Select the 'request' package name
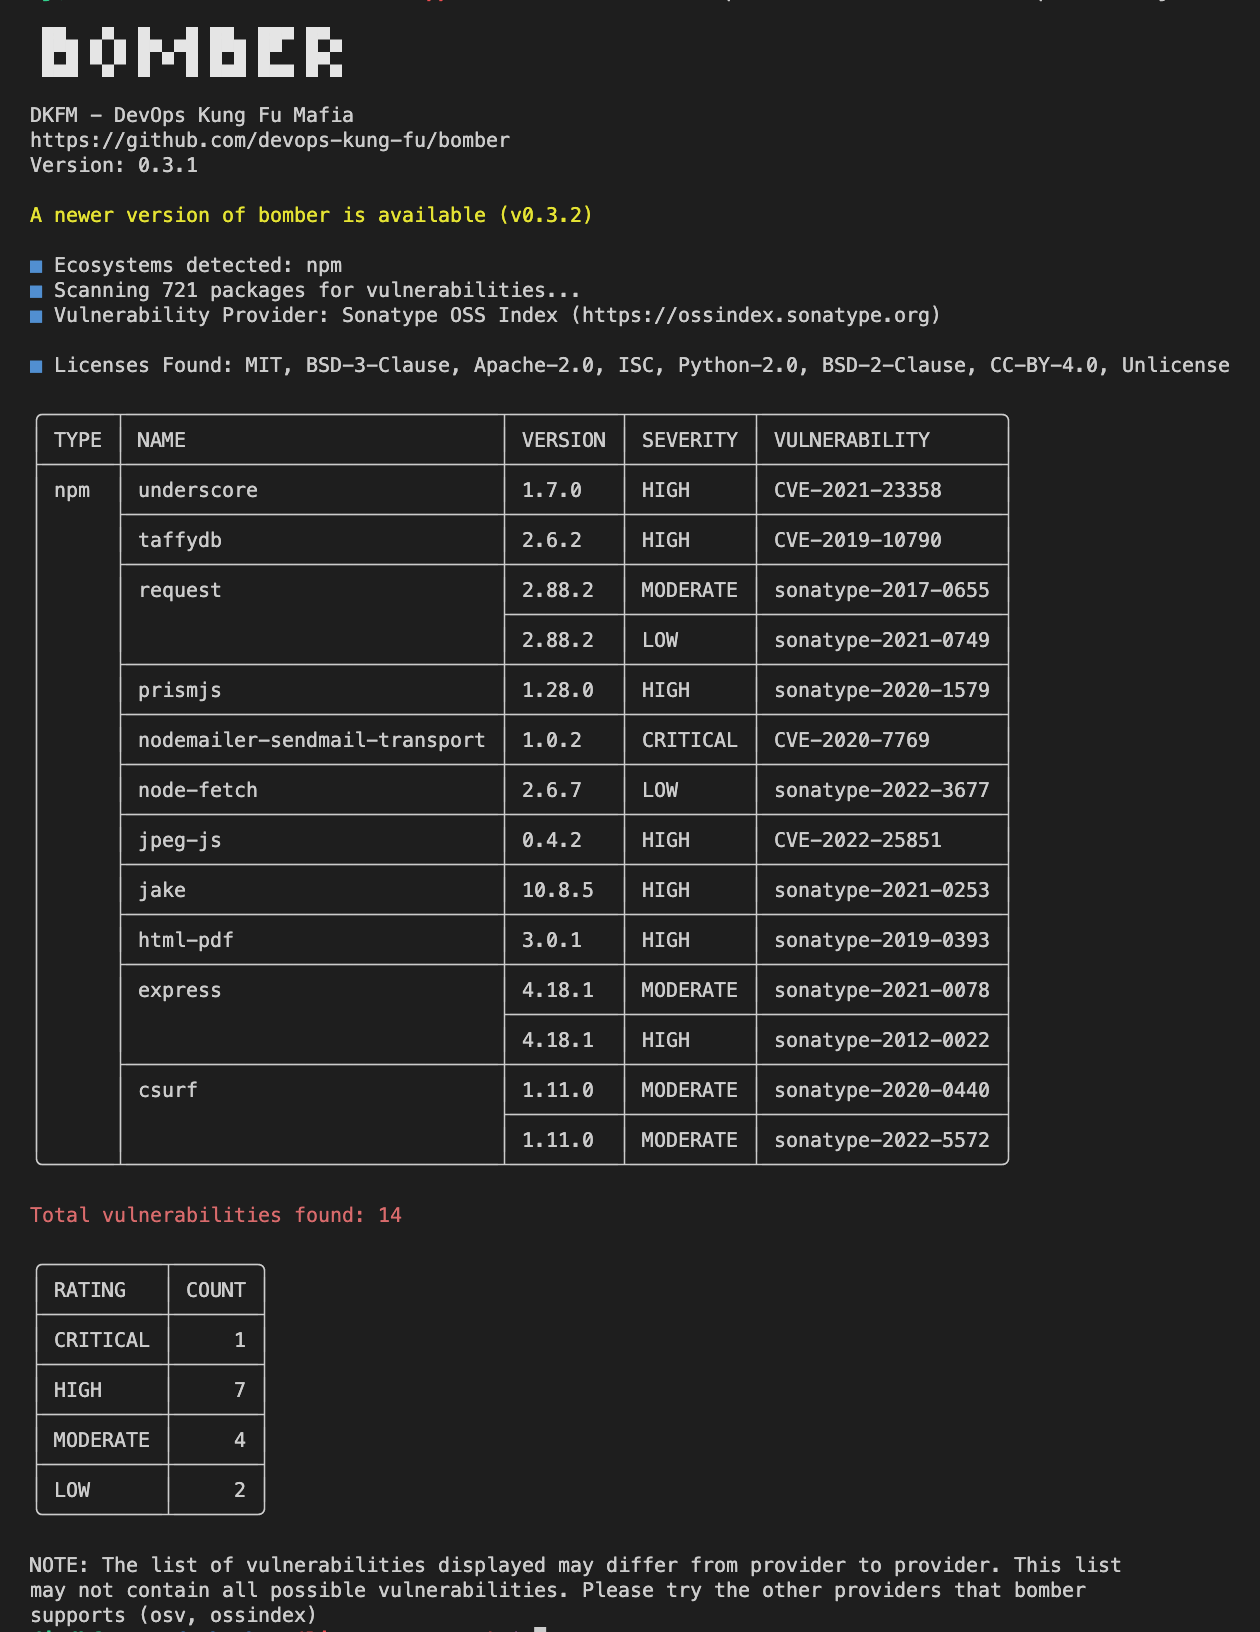 coord(180,590)
